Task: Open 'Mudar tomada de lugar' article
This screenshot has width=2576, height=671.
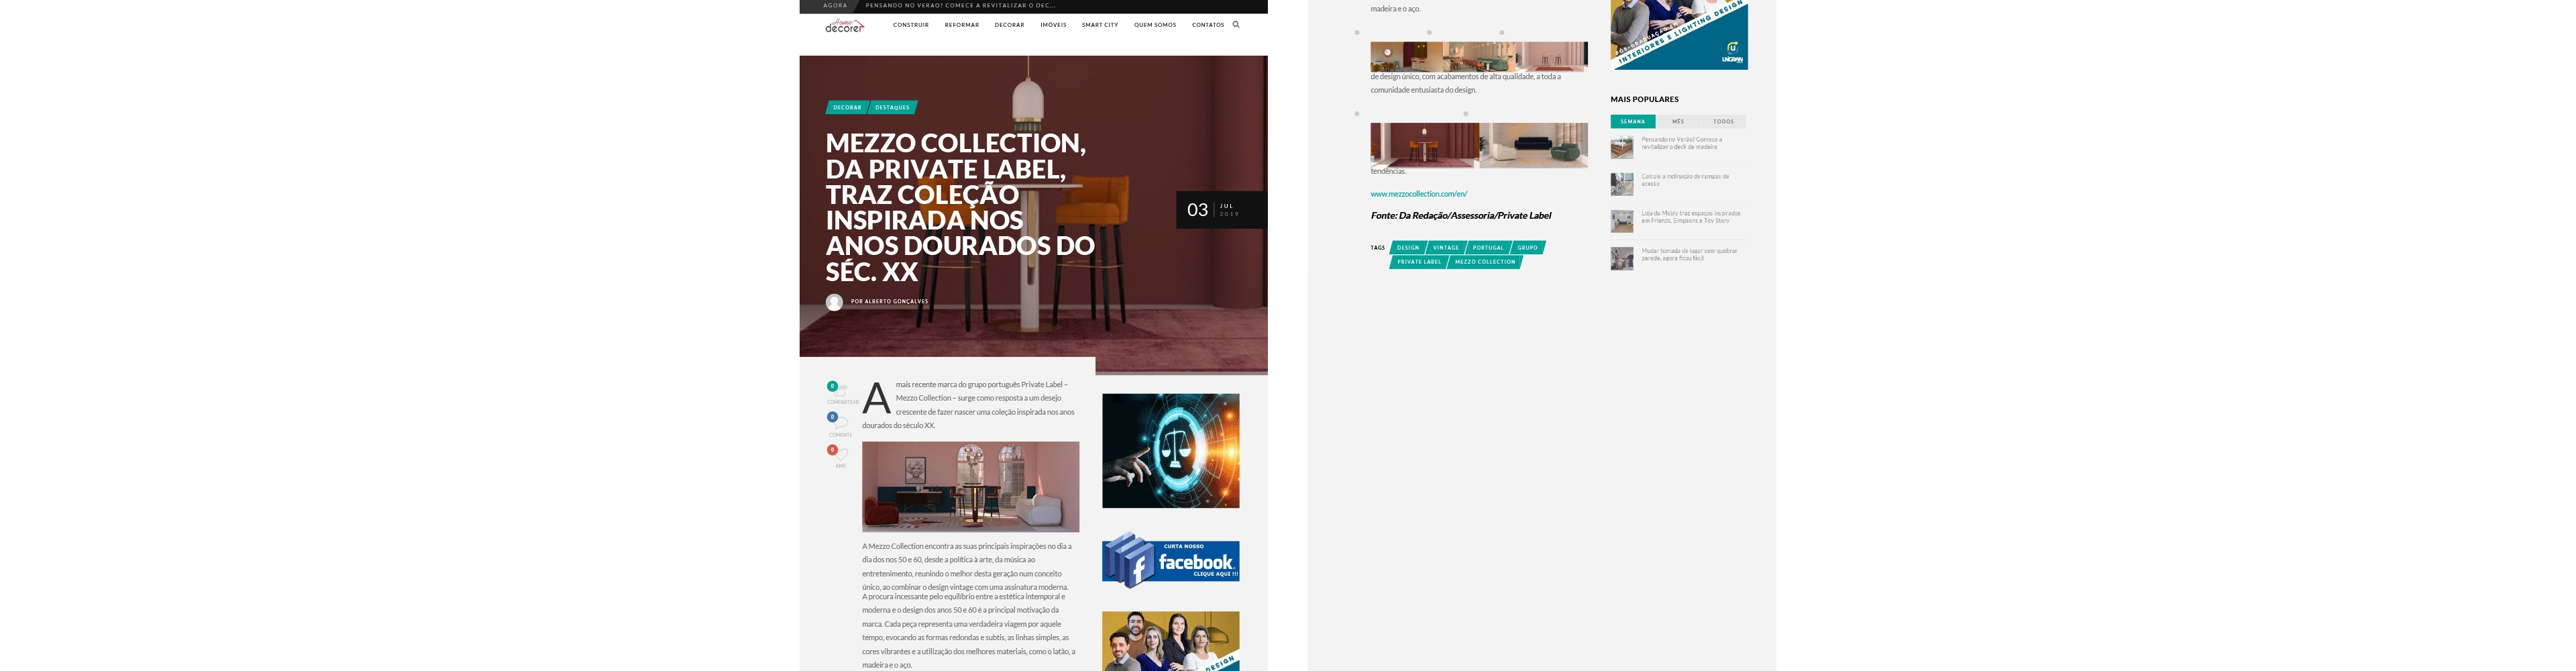Action: click(1689, 254)
